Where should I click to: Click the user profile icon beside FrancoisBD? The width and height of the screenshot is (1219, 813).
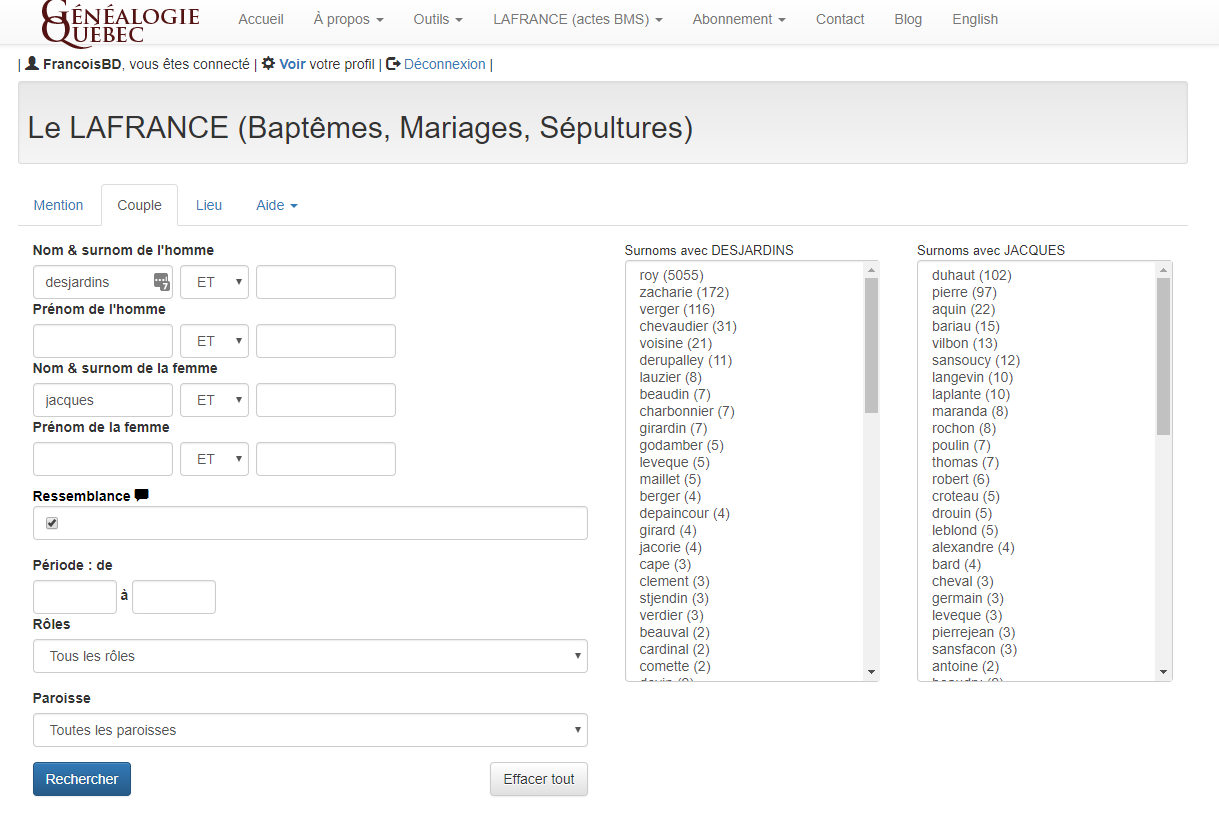(x=32, y=63)
